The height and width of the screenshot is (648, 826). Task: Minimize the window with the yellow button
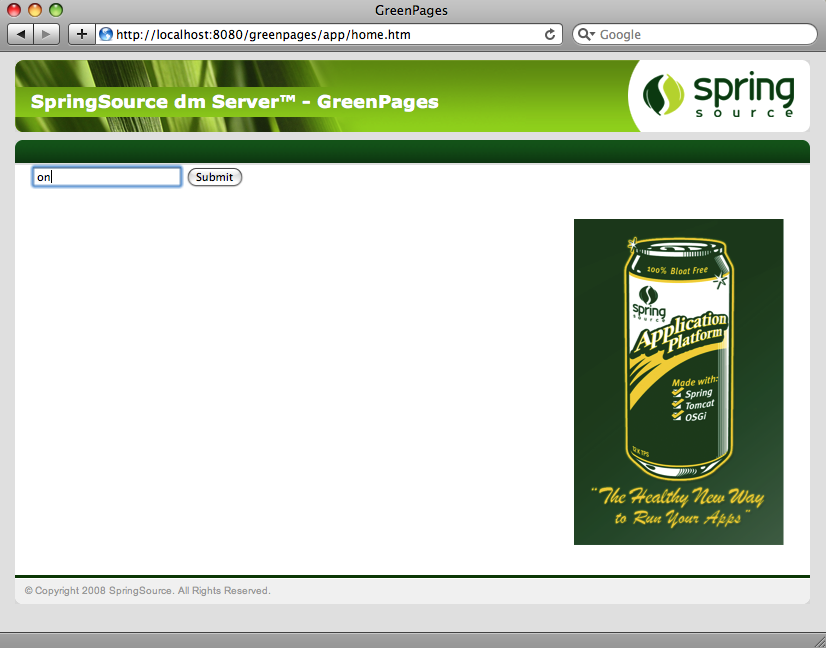35,10
